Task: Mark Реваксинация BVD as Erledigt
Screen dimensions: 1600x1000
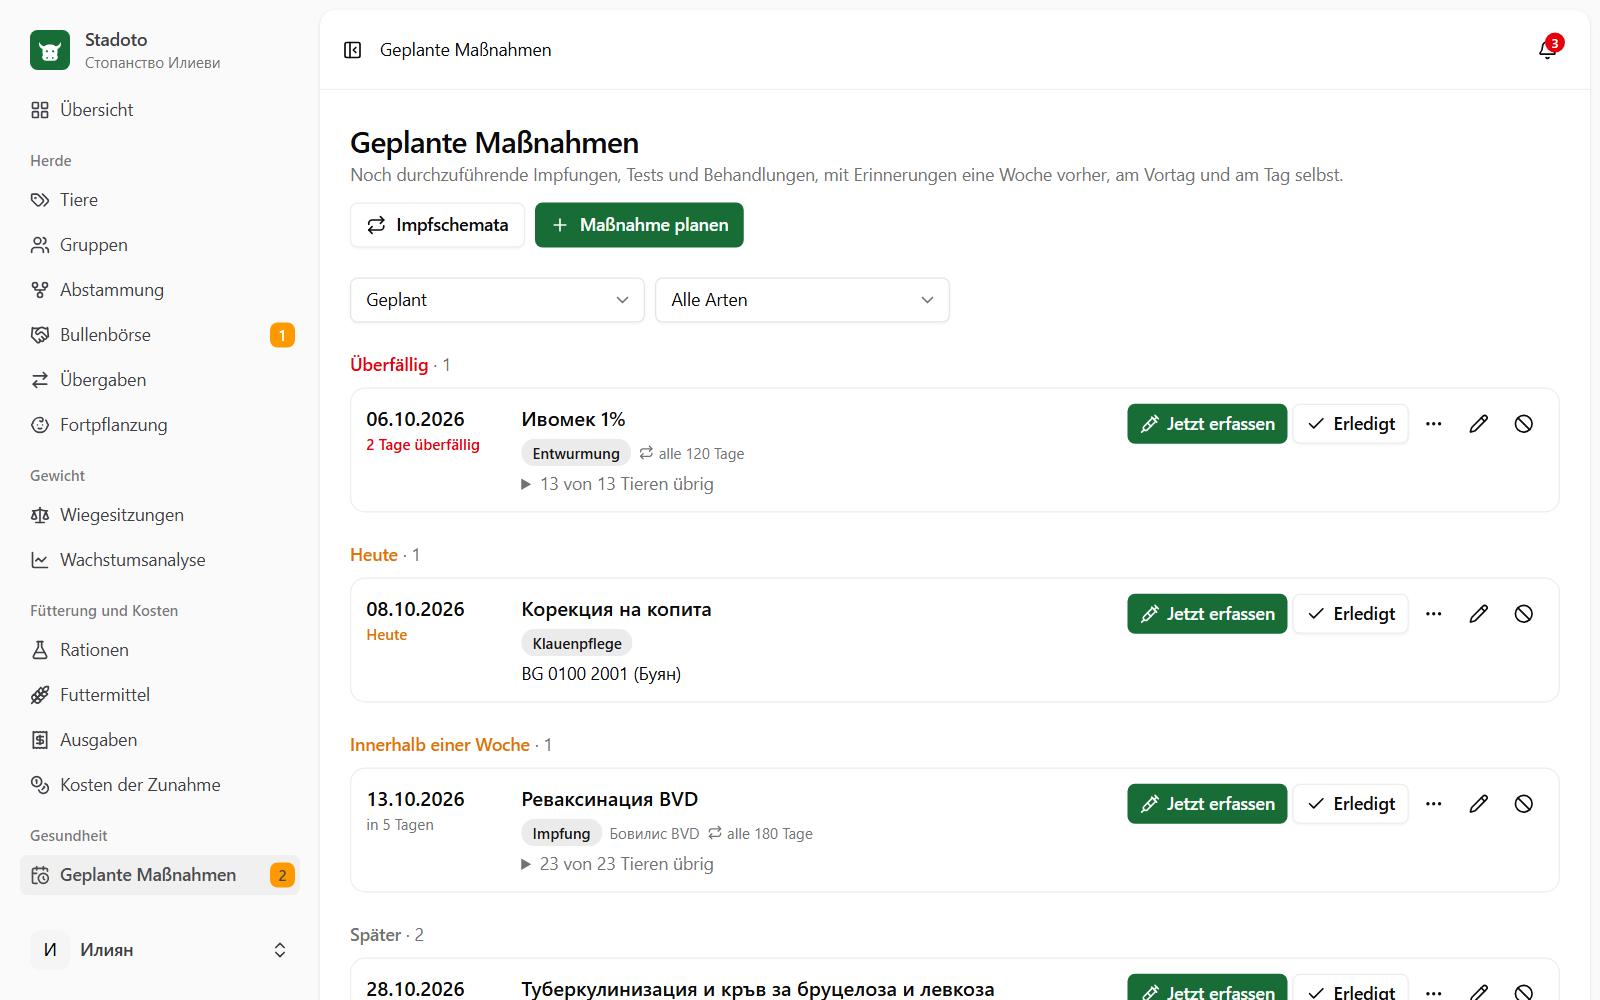Action: click(x=1351, y=804)
